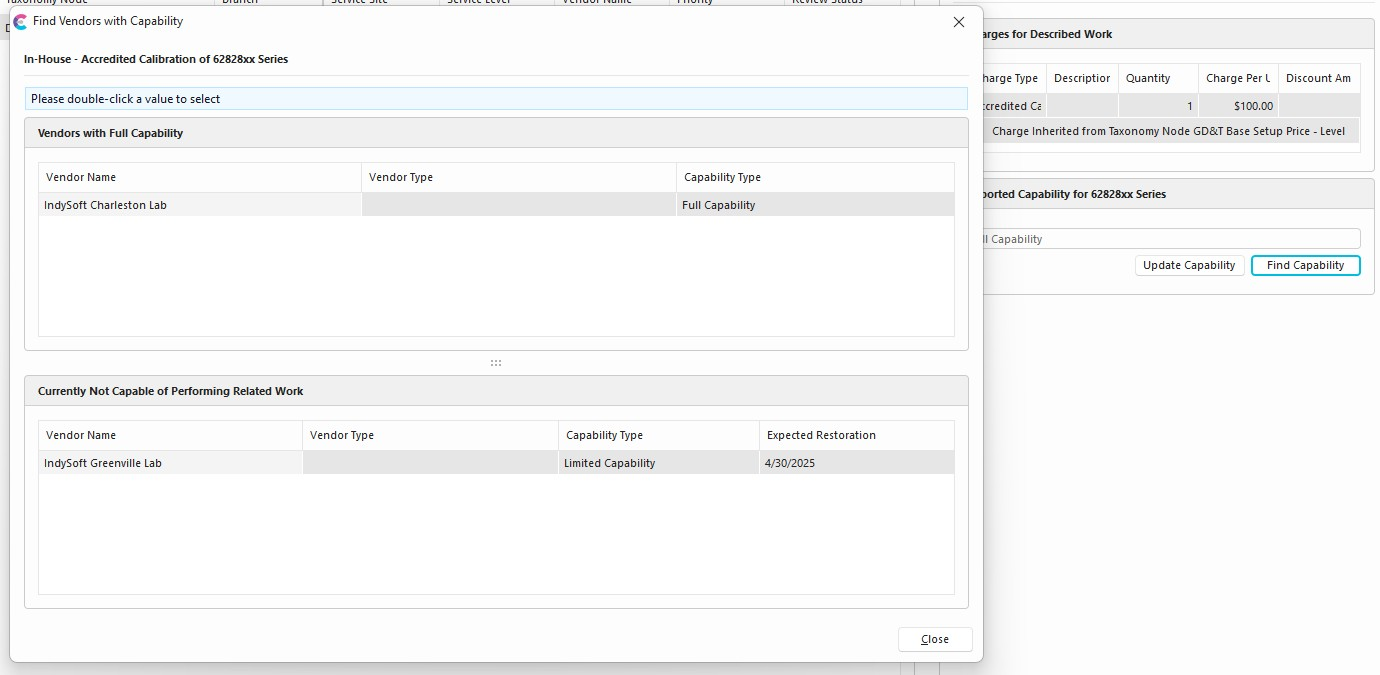Select the IndySoft Charleston Lab vendor row
This screenshot has height=675, width=1380.
[200, 205]
